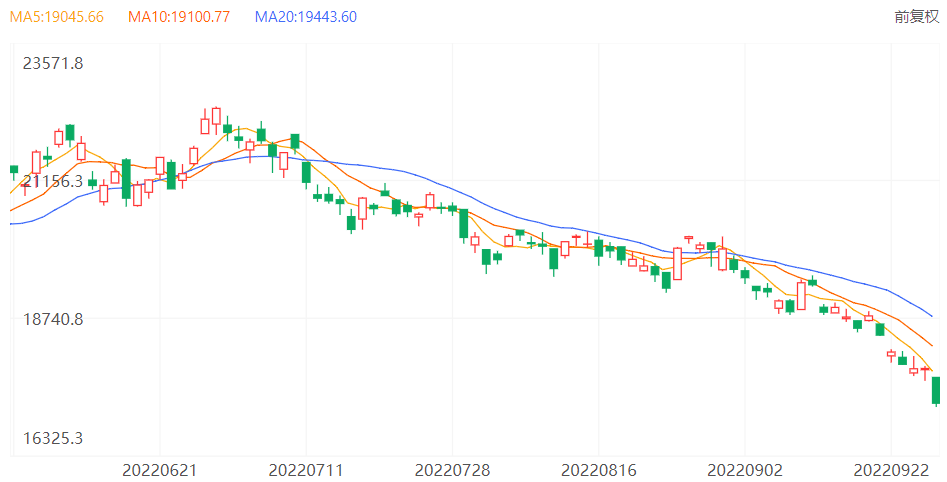Click the 20220728 date axis label
Screen dimensions: 947x482
452,470
